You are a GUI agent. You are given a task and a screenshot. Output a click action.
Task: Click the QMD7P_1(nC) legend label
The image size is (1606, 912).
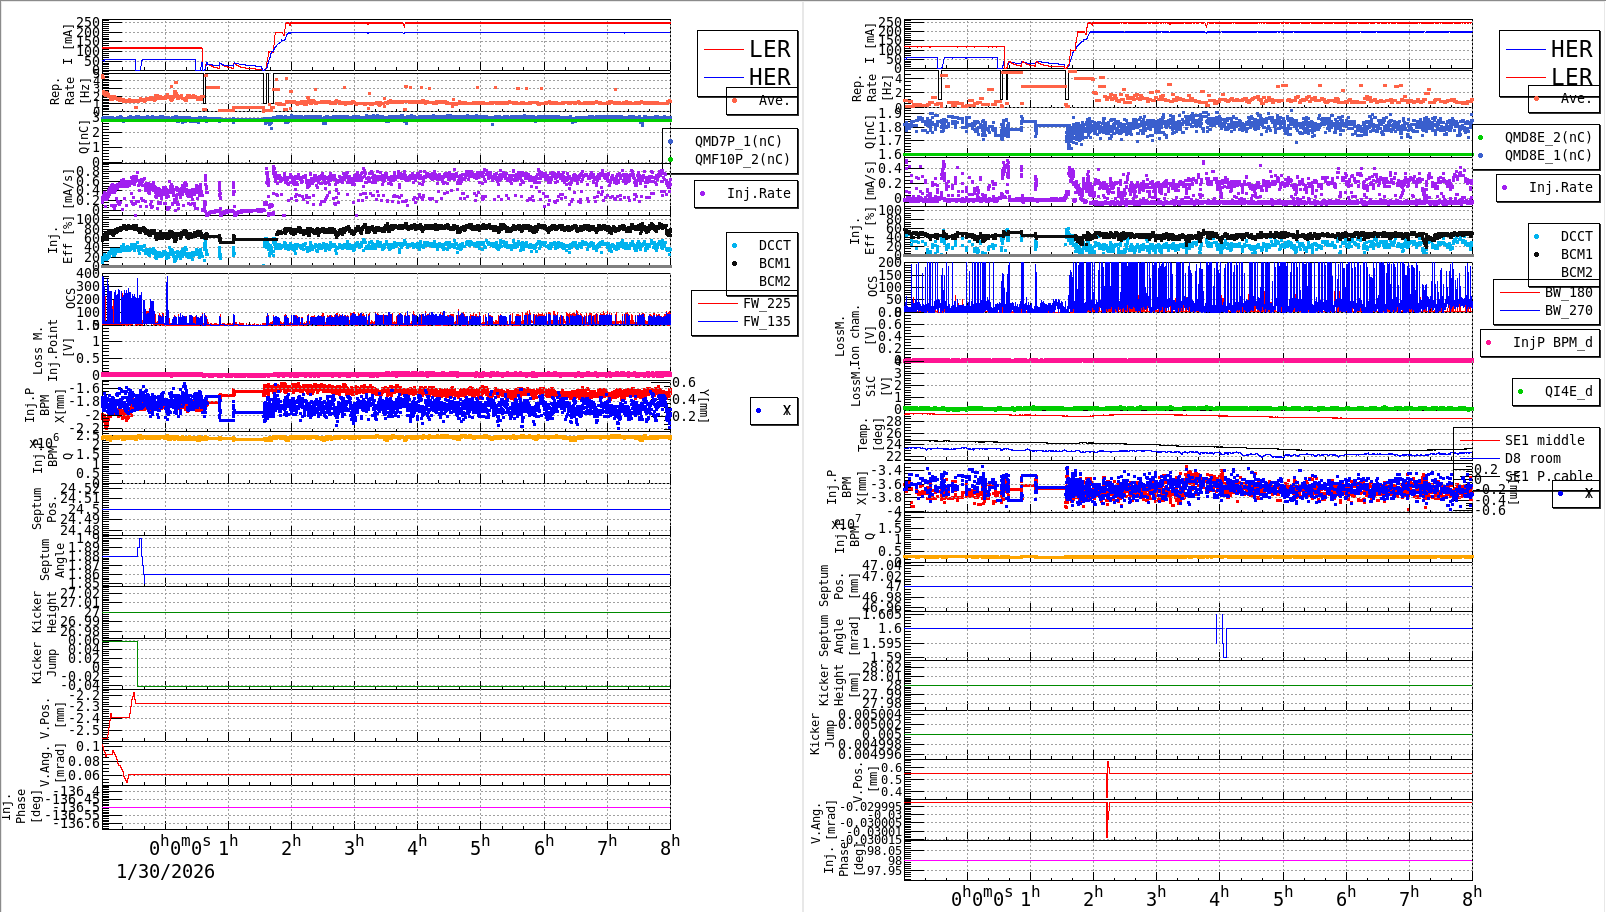739,141
